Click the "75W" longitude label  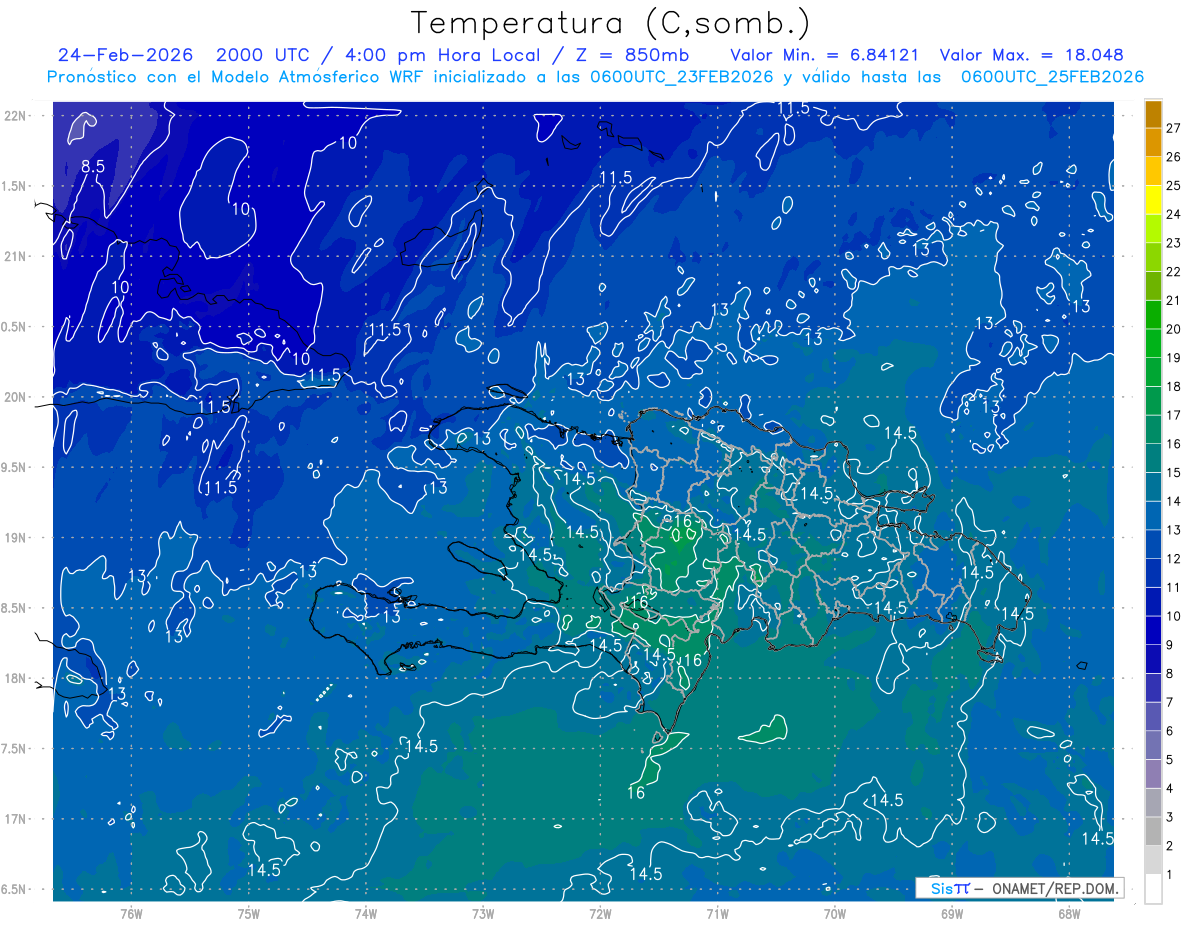pos(249,913)
